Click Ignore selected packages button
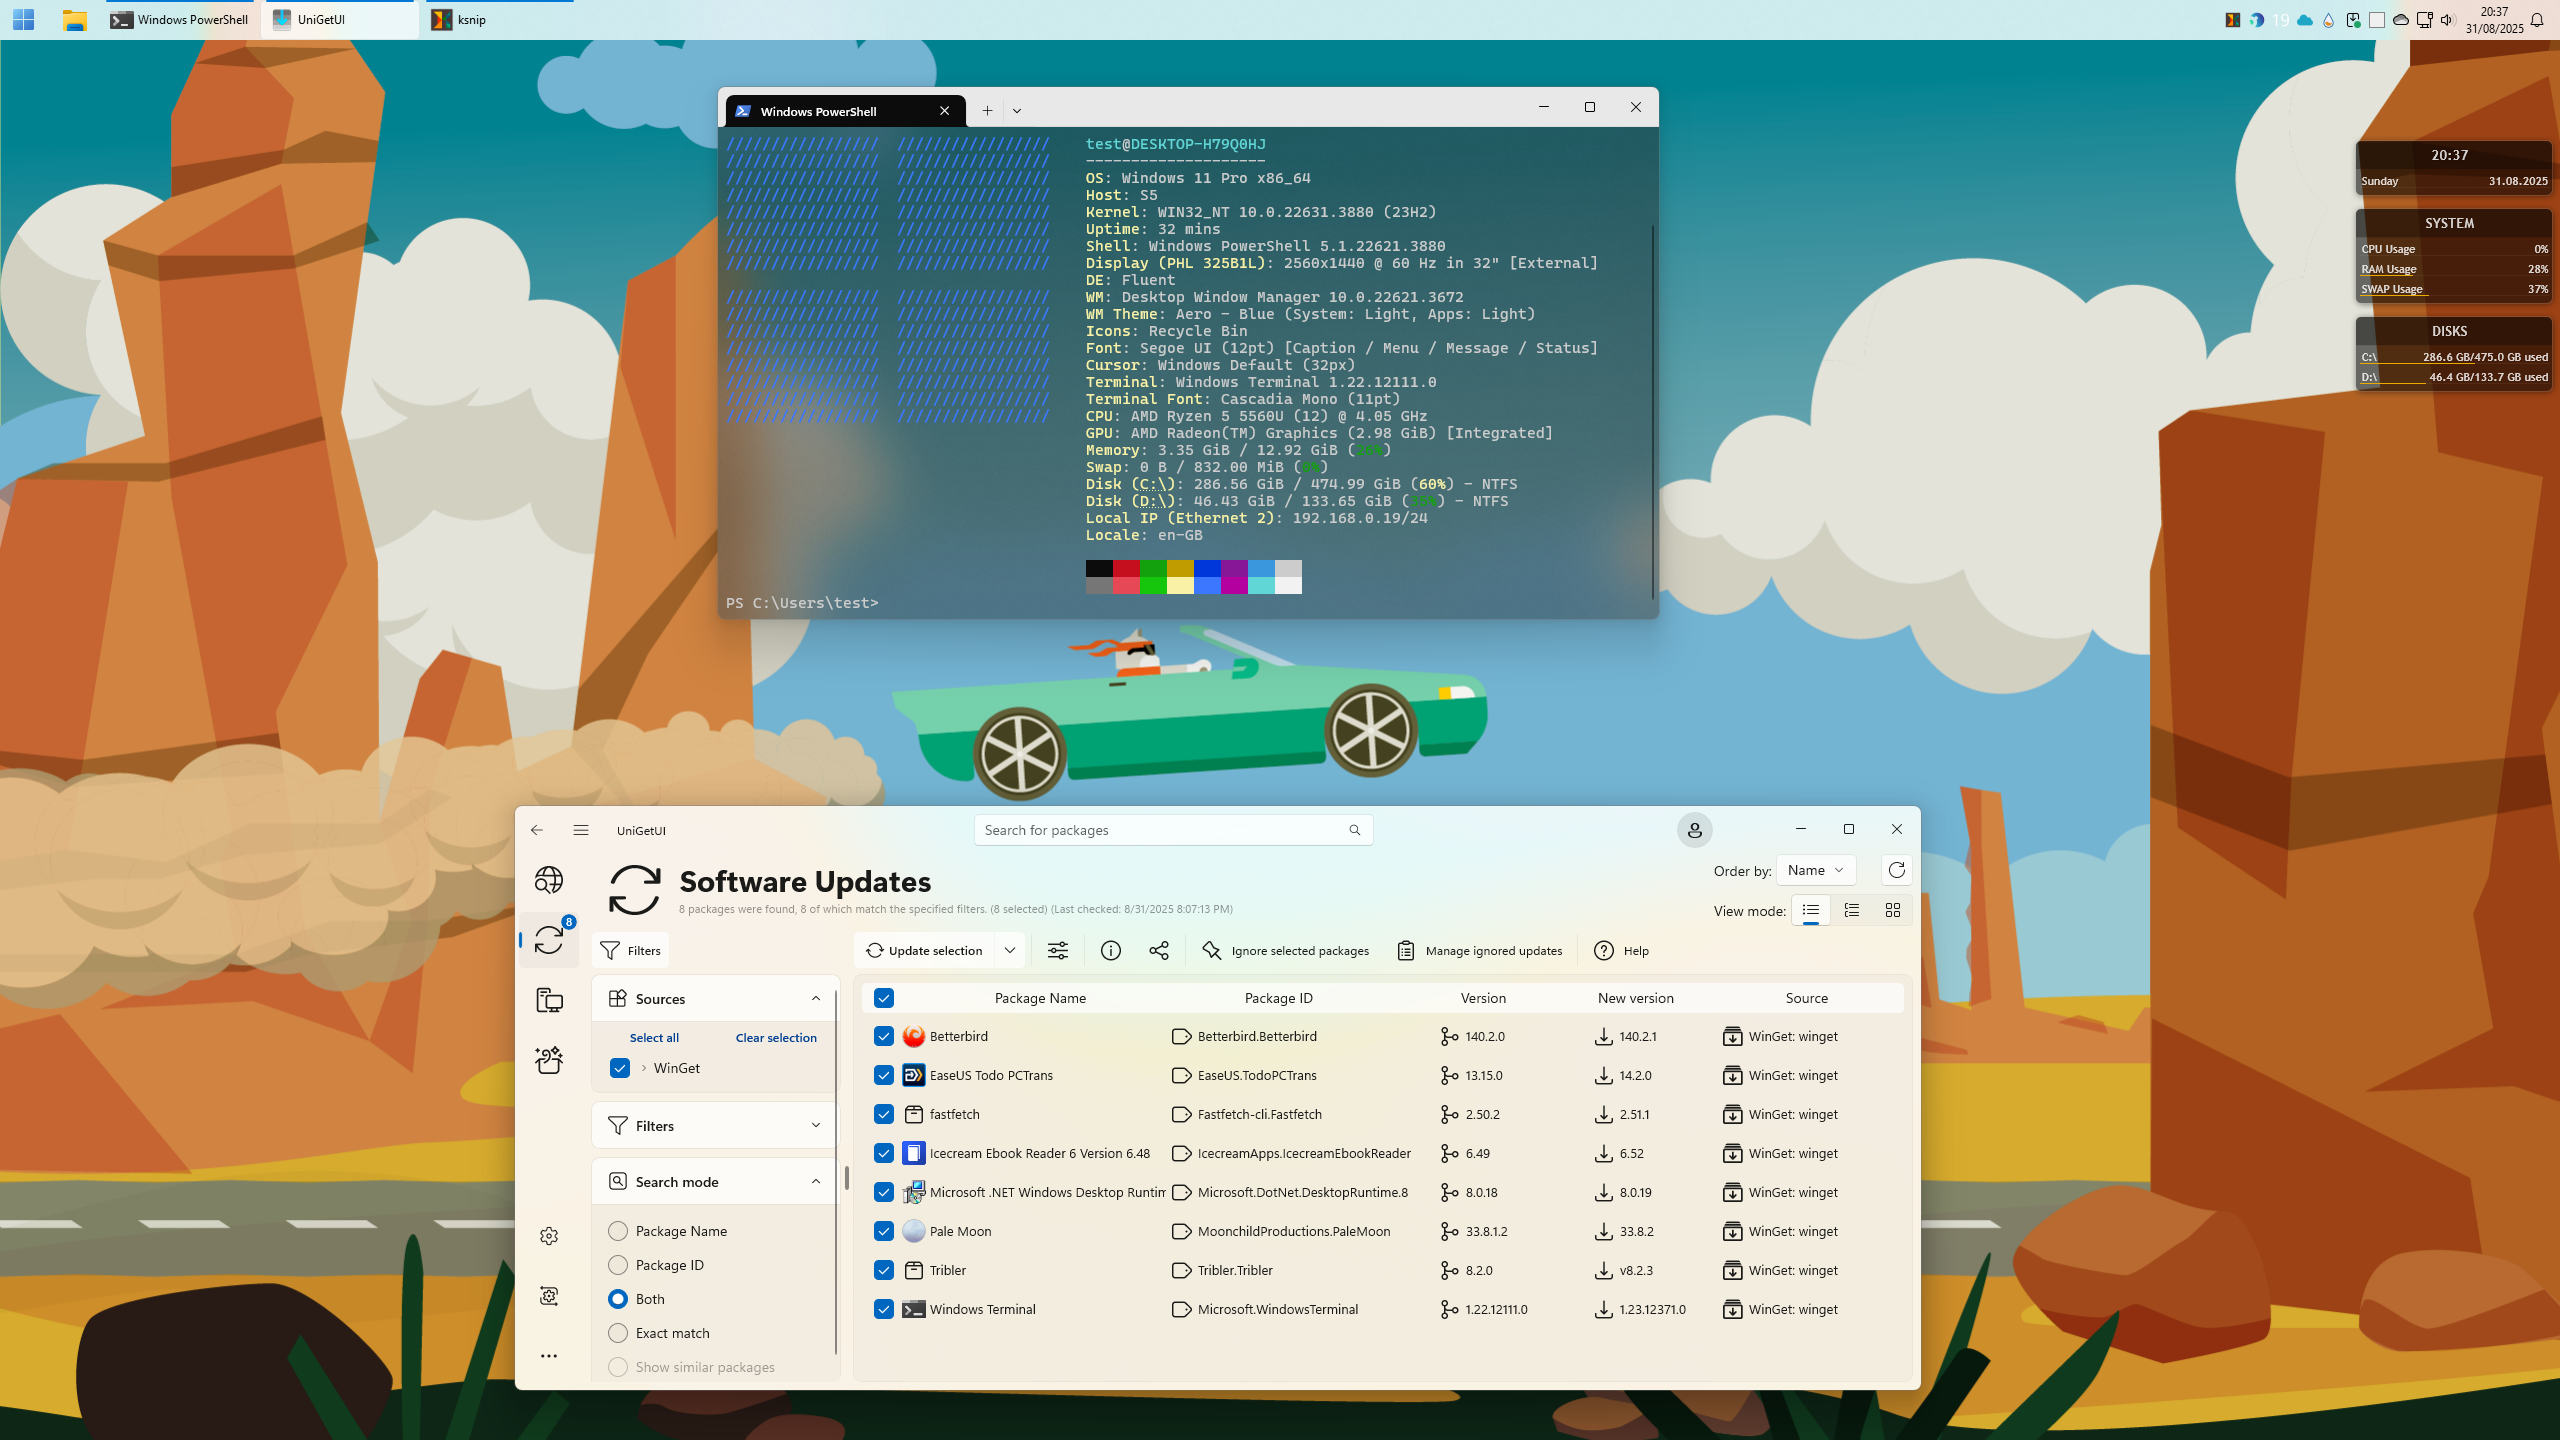This screenshot has height=1440, width=2560. point(1285,951)
